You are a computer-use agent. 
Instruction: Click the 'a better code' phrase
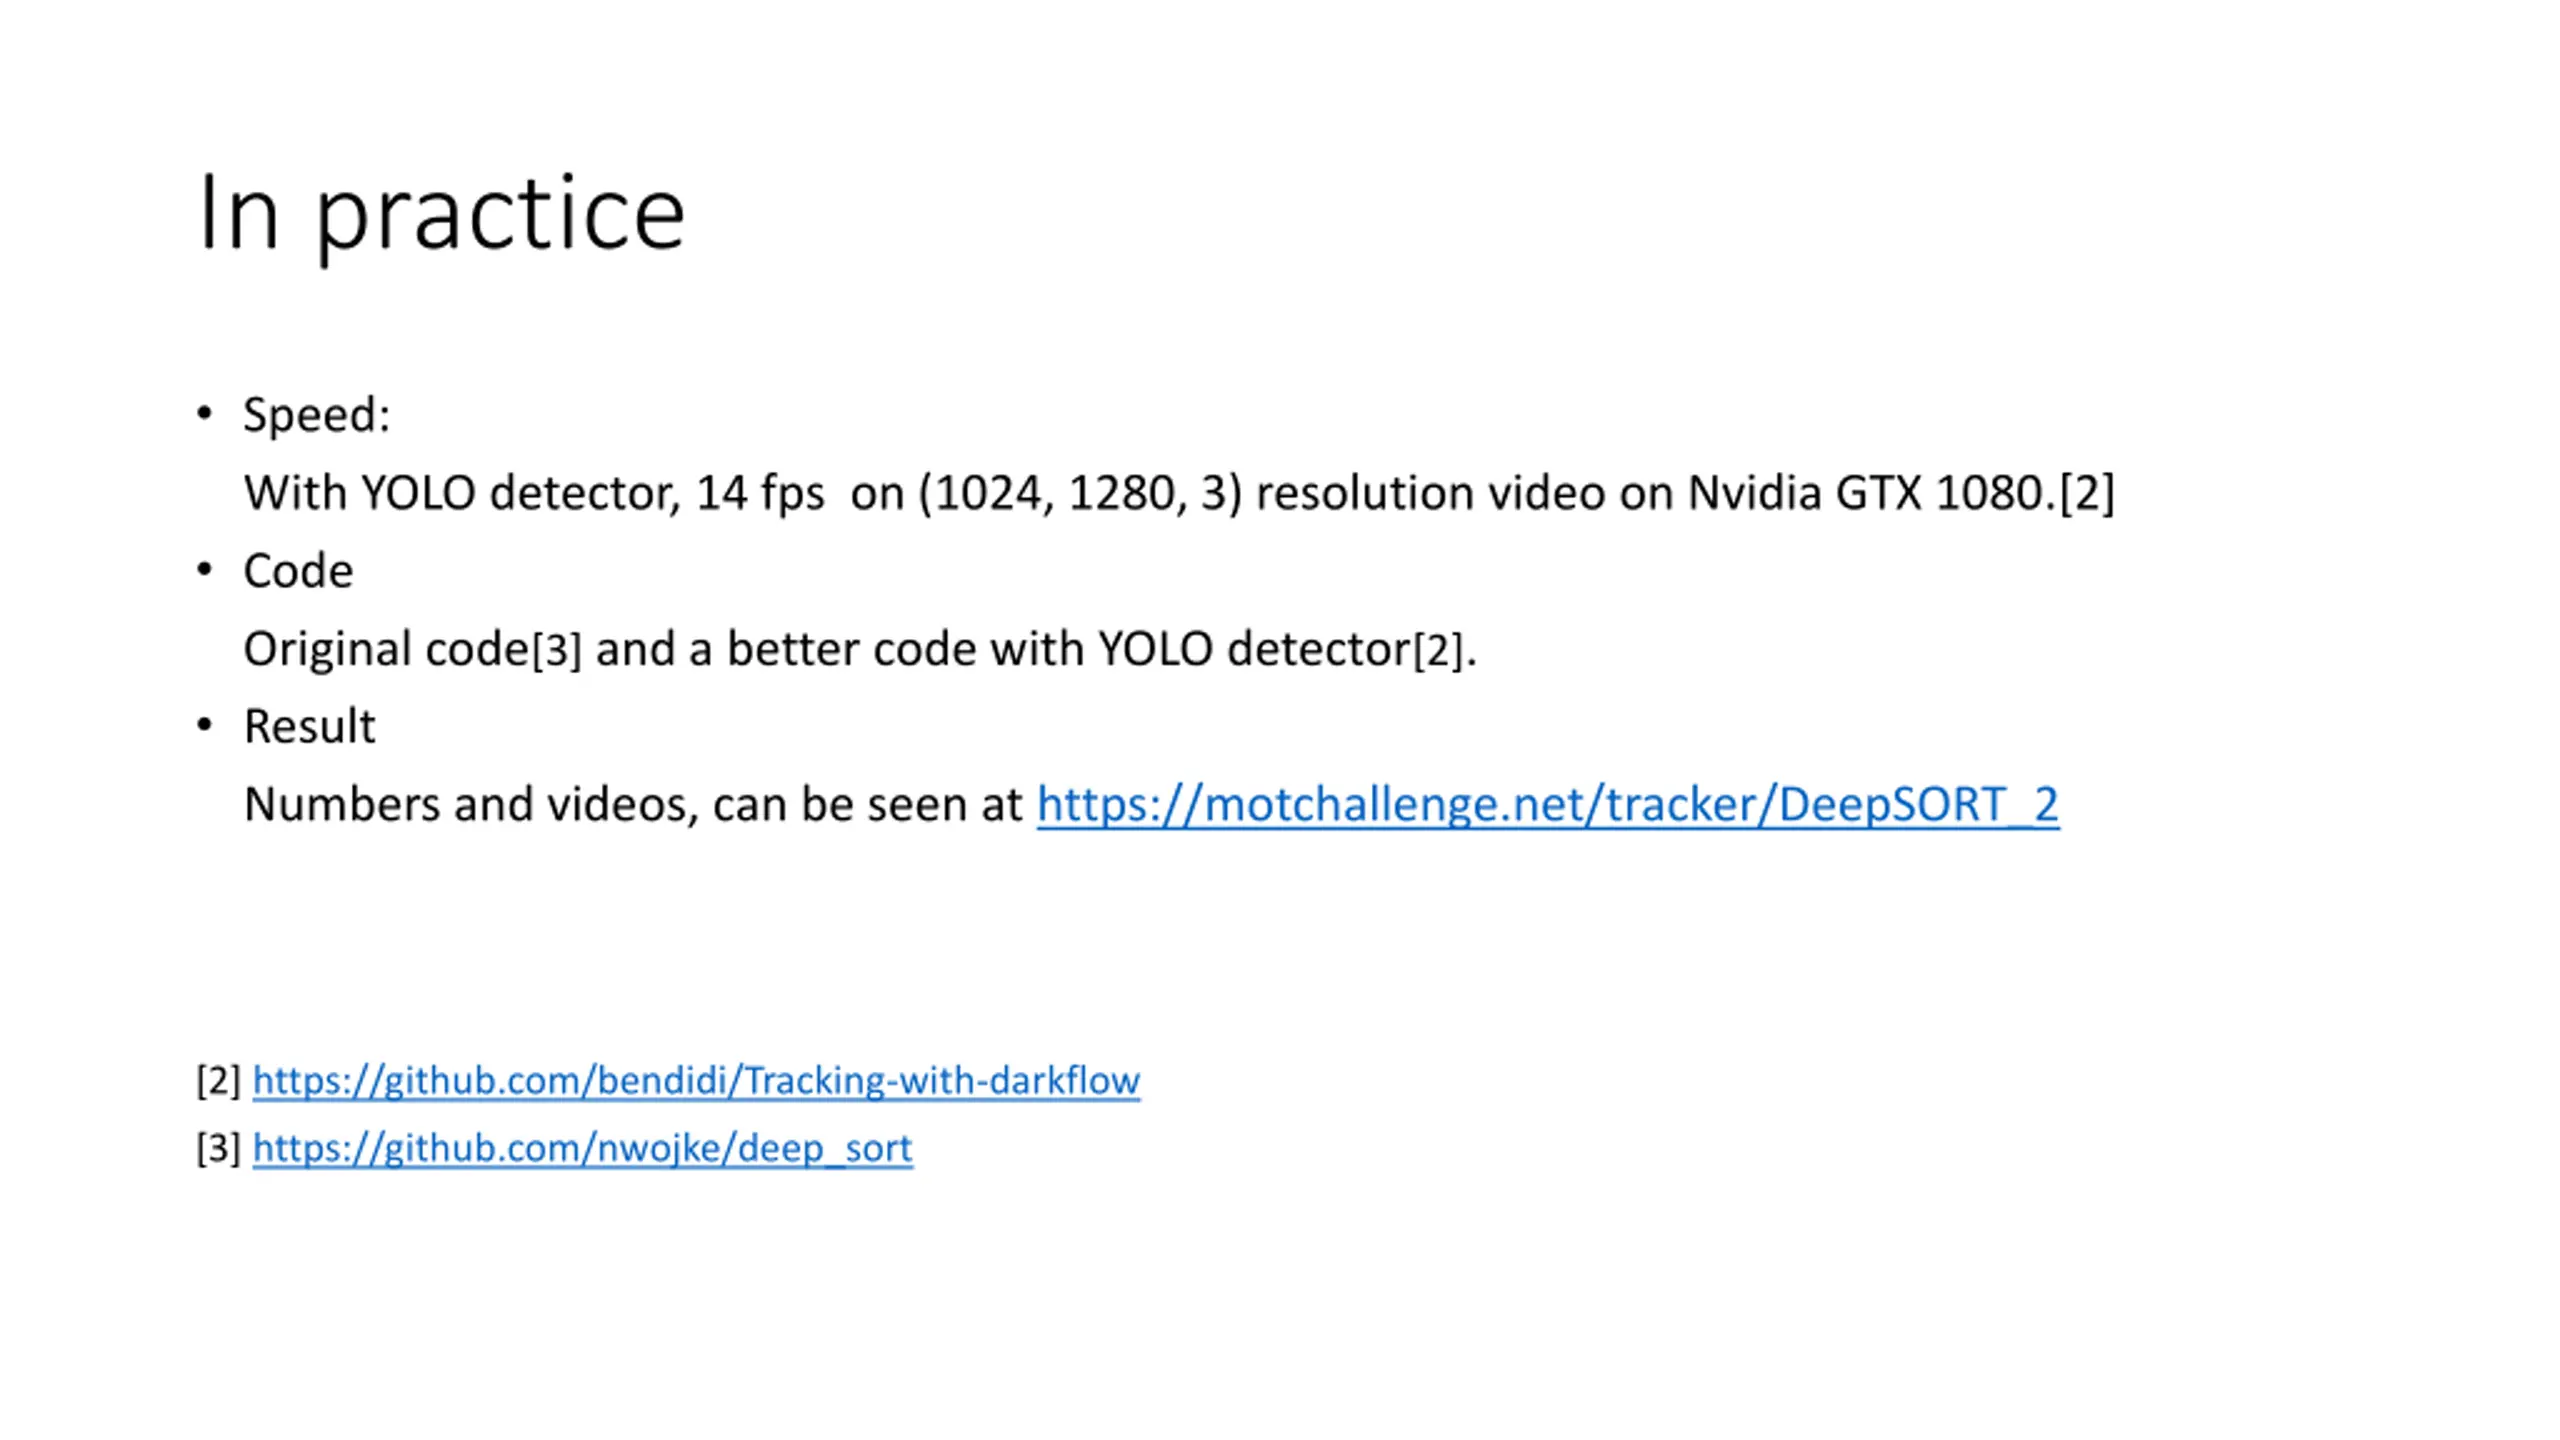831,649
